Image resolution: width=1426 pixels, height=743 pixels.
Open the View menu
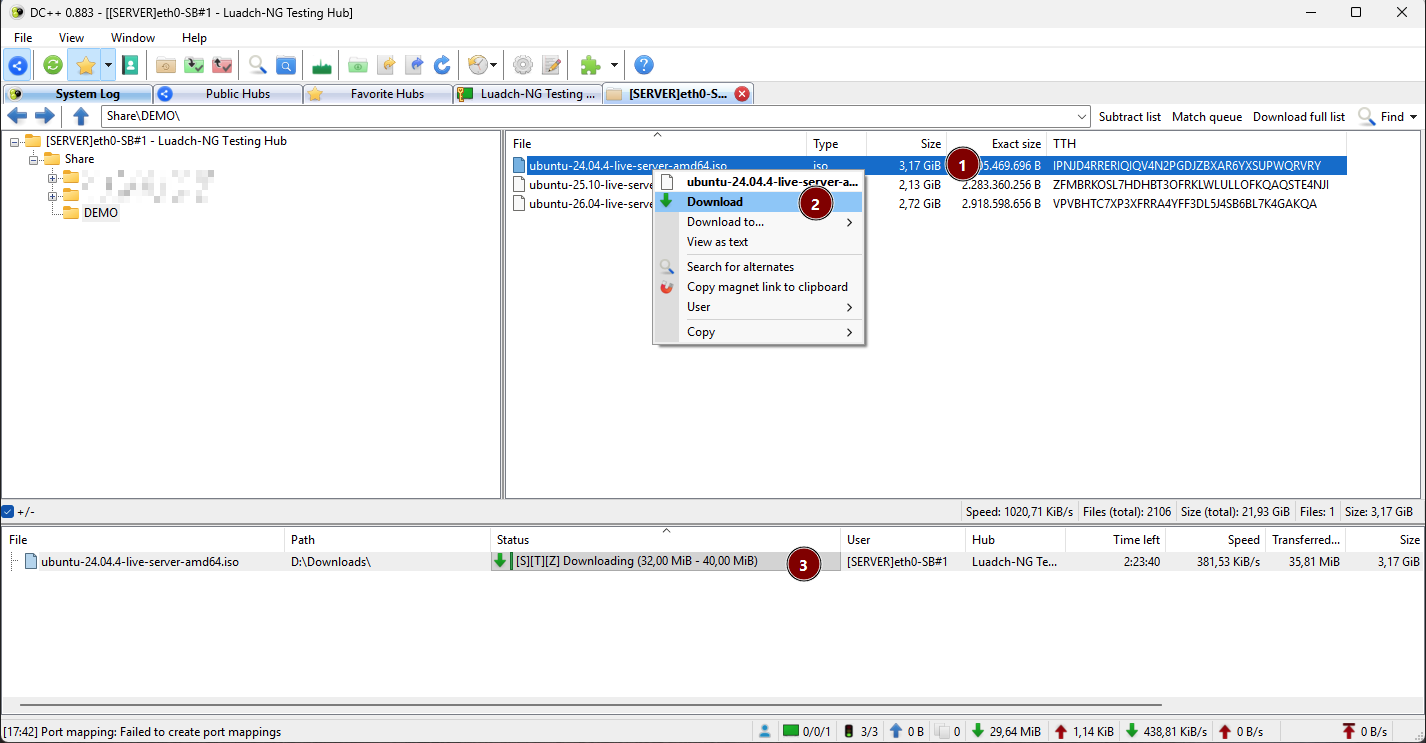point(71,38)
